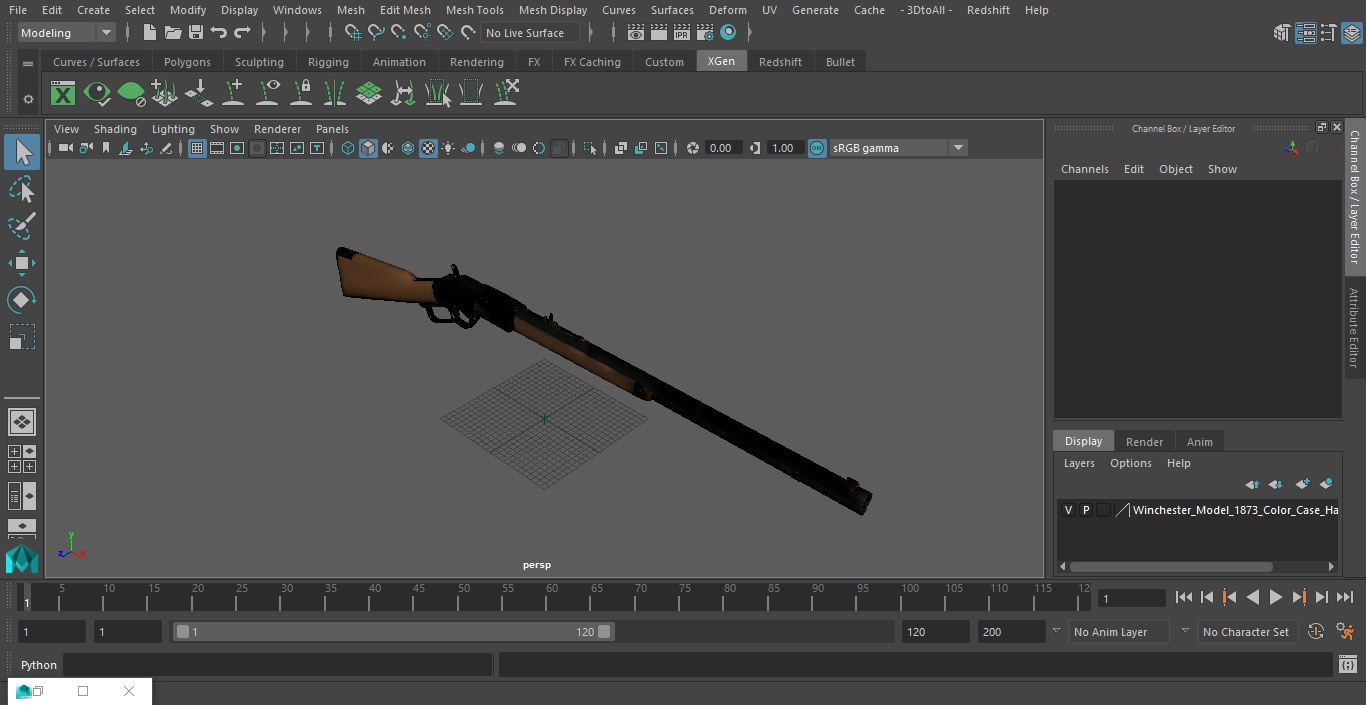Click play forwards button

click(x=1276, y=597)
